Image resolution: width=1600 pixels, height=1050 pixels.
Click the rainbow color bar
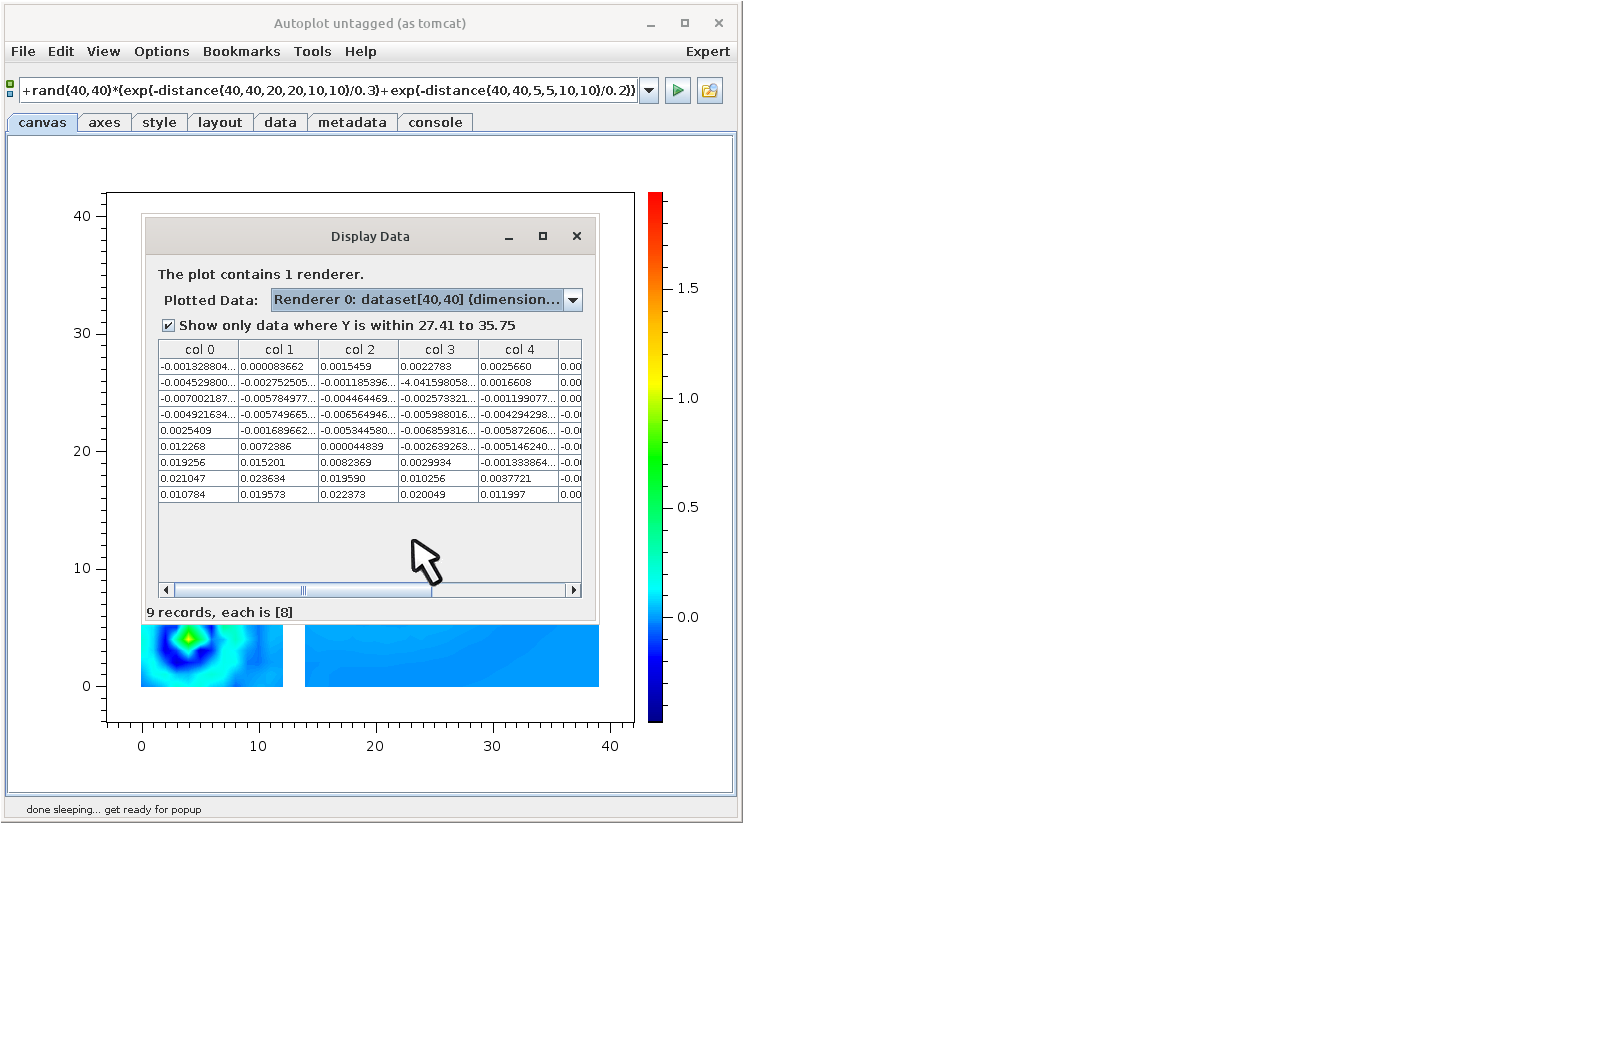pos(655,456)
